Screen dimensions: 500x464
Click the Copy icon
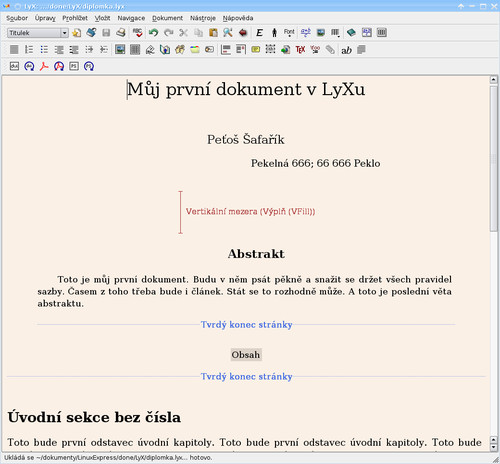click(x=199, y=33)
